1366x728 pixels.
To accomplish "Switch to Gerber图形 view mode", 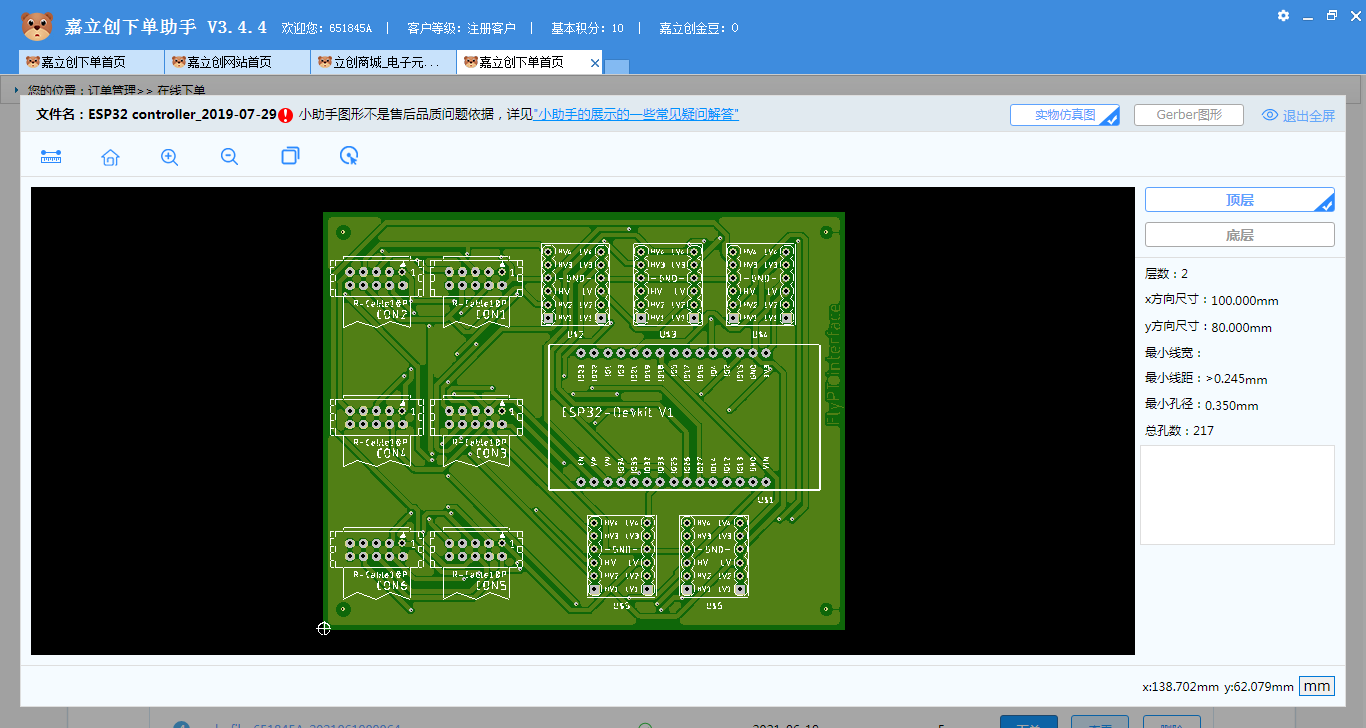I will pyautogui.click(x=1188, y=115).
